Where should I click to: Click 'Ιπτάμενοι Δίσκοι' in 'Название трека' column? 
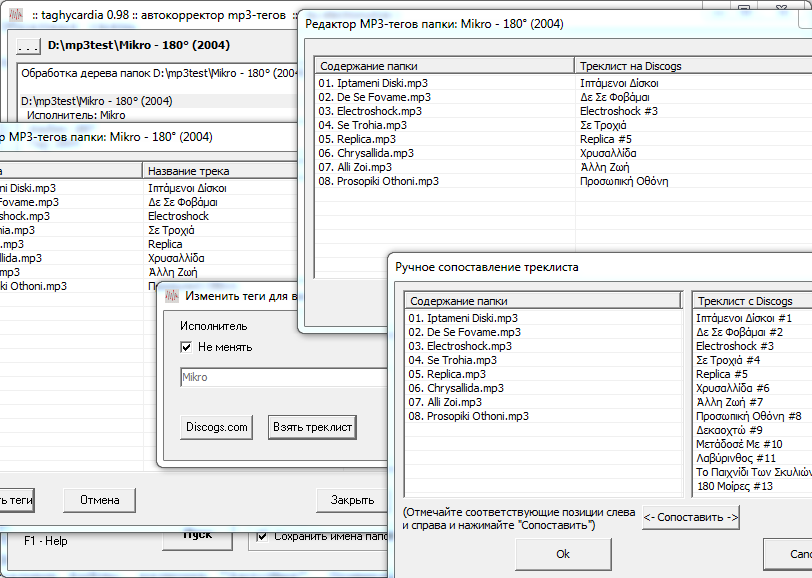coord(187,189)
